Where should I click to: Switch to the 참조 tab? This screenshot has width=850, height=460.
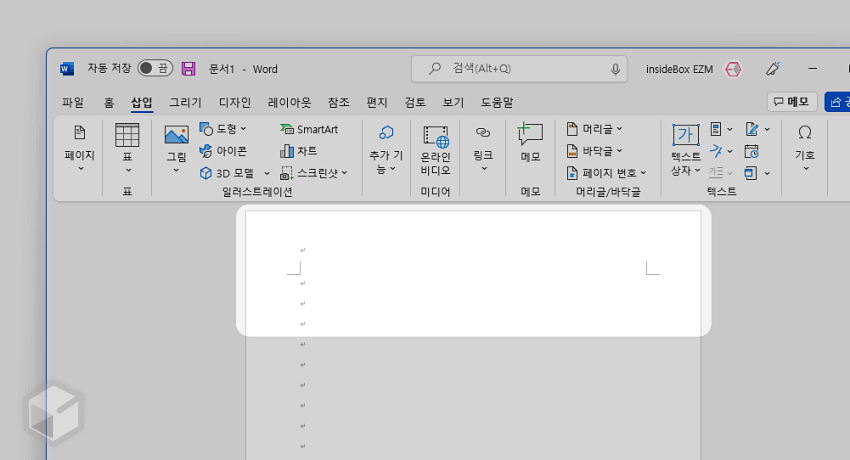pyautogui.click(x=338, y=102)
